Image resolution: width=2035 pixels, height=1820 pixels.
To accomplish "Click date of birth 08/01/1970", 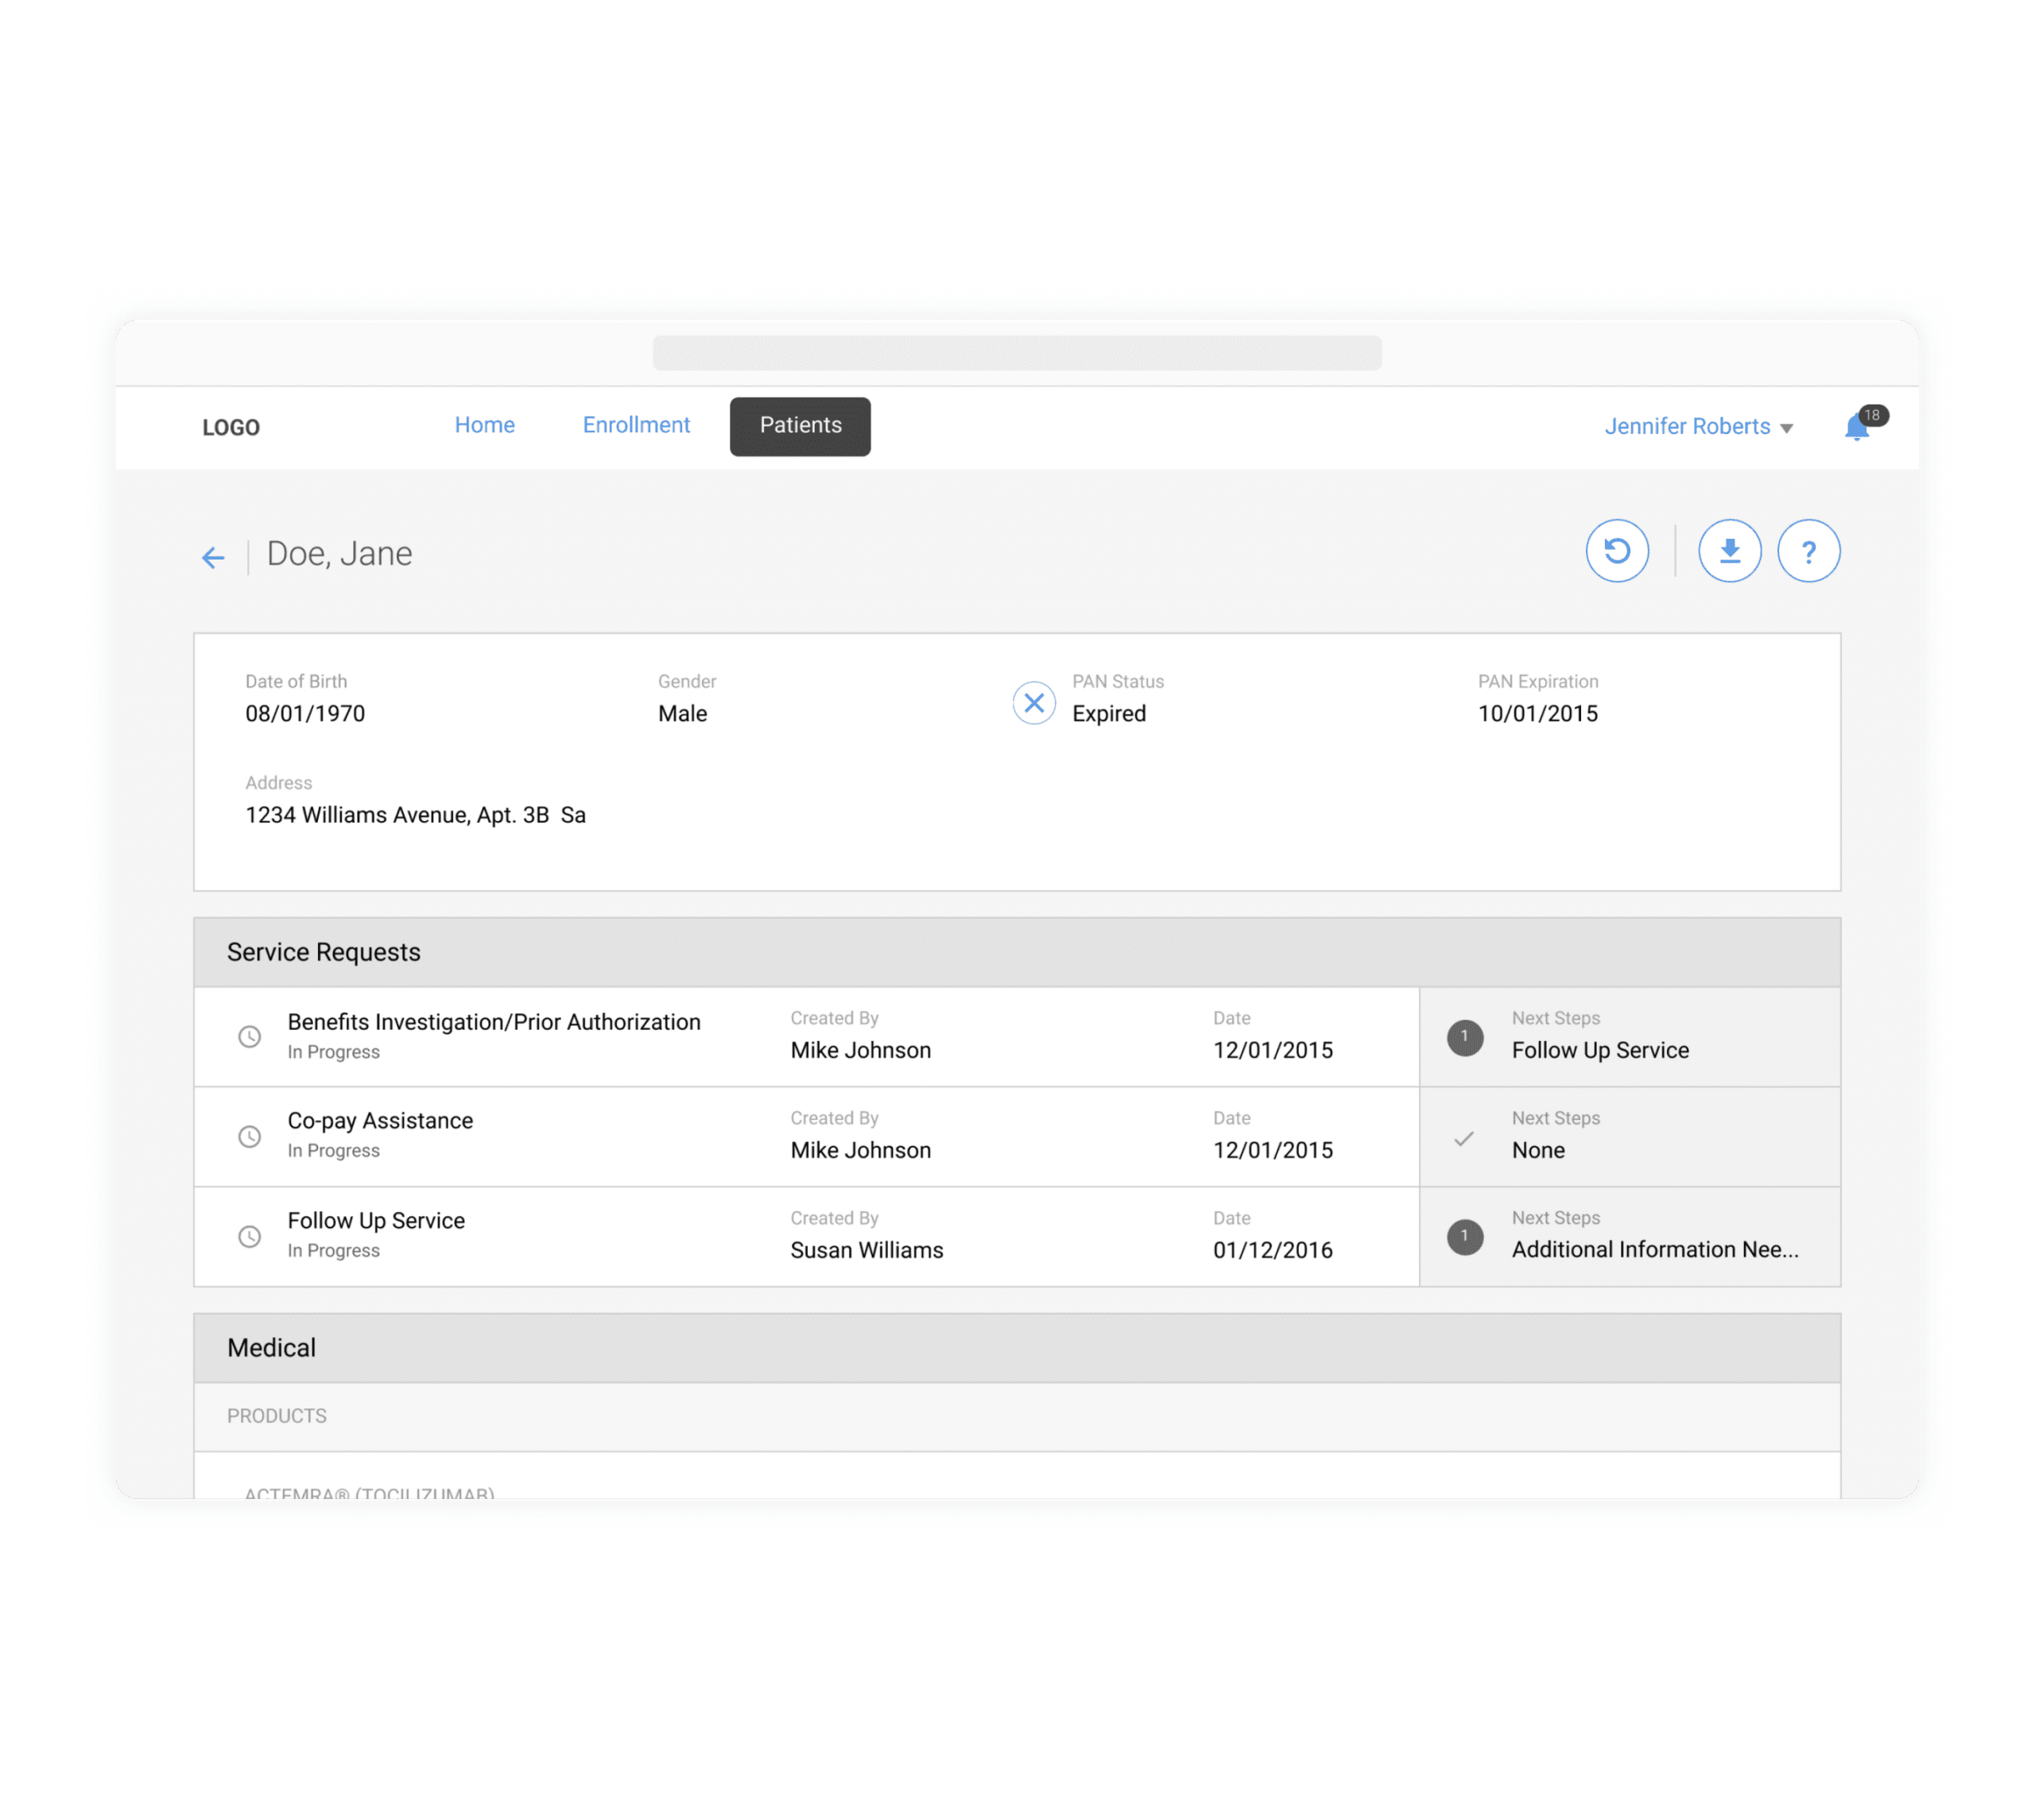I will tap(305, 714).
